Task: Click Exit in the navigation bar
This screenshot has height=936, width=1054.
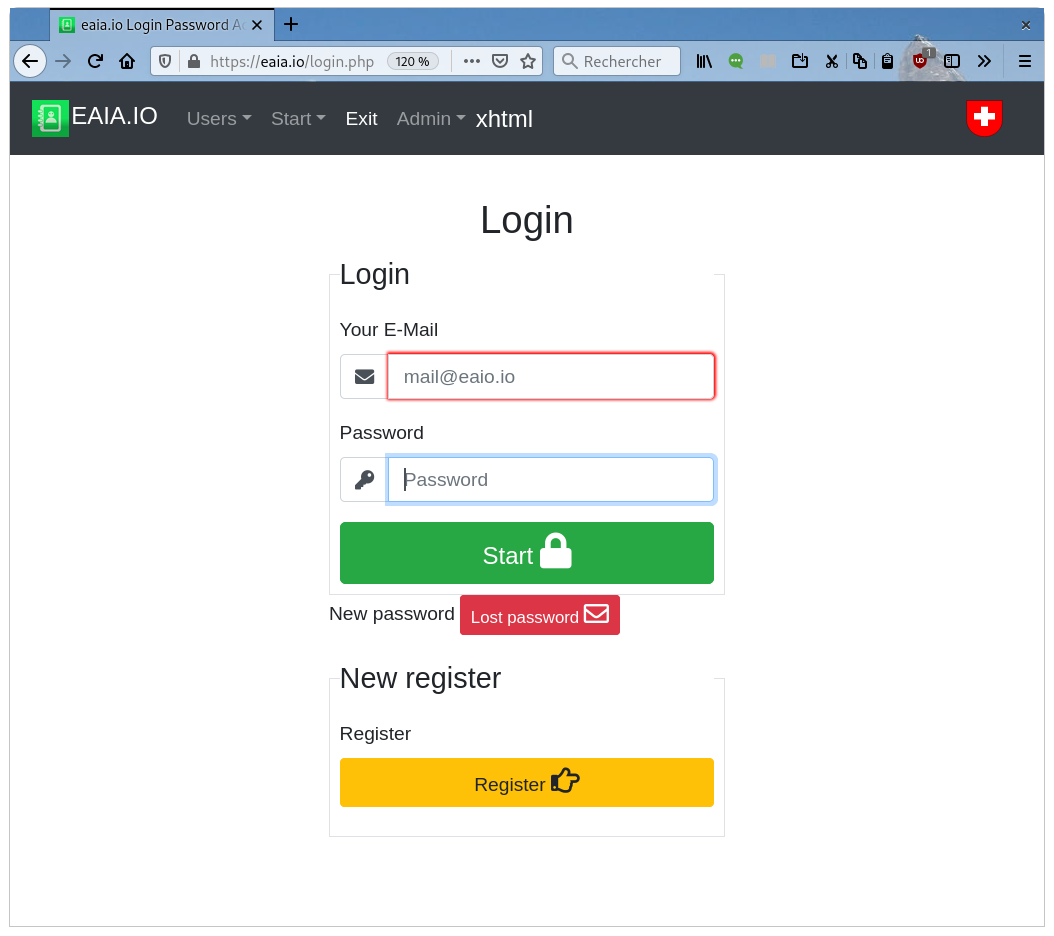Action: tap(361, 119)
